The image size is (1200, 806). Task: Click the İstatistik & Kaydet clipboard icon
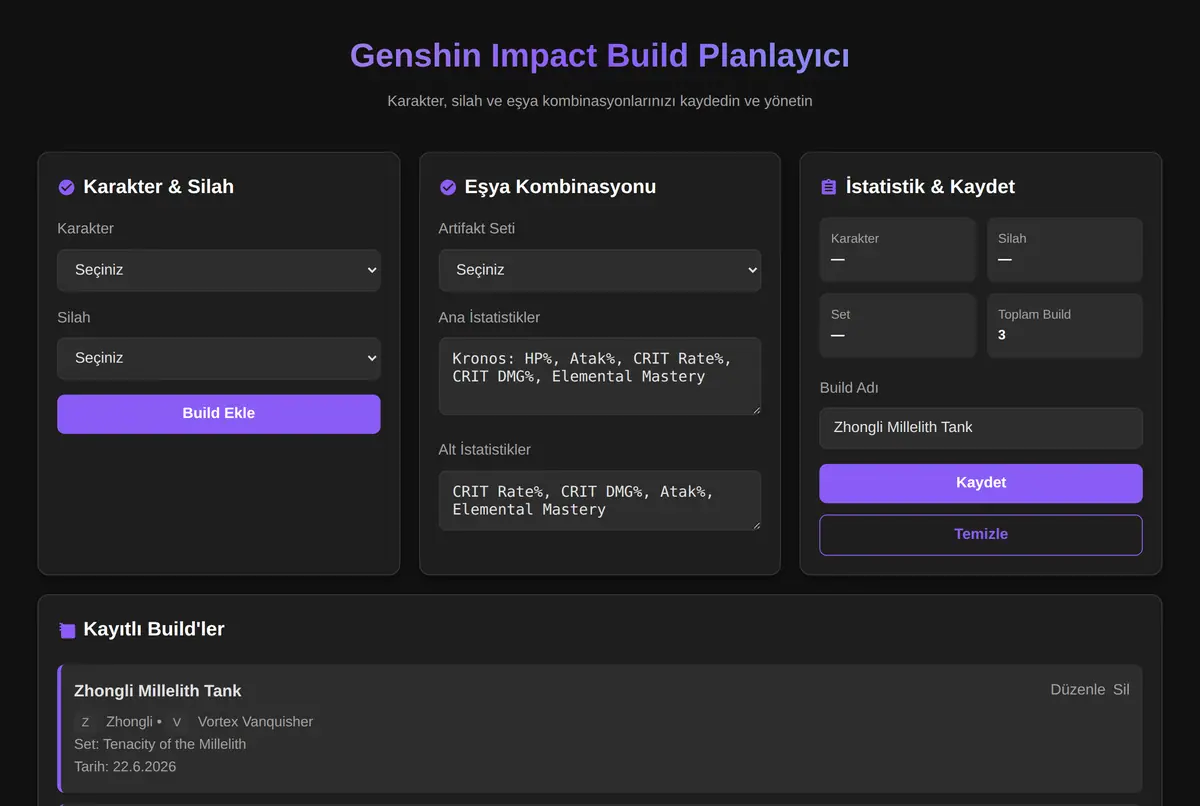pyautogui.click(x=828, y=187)
